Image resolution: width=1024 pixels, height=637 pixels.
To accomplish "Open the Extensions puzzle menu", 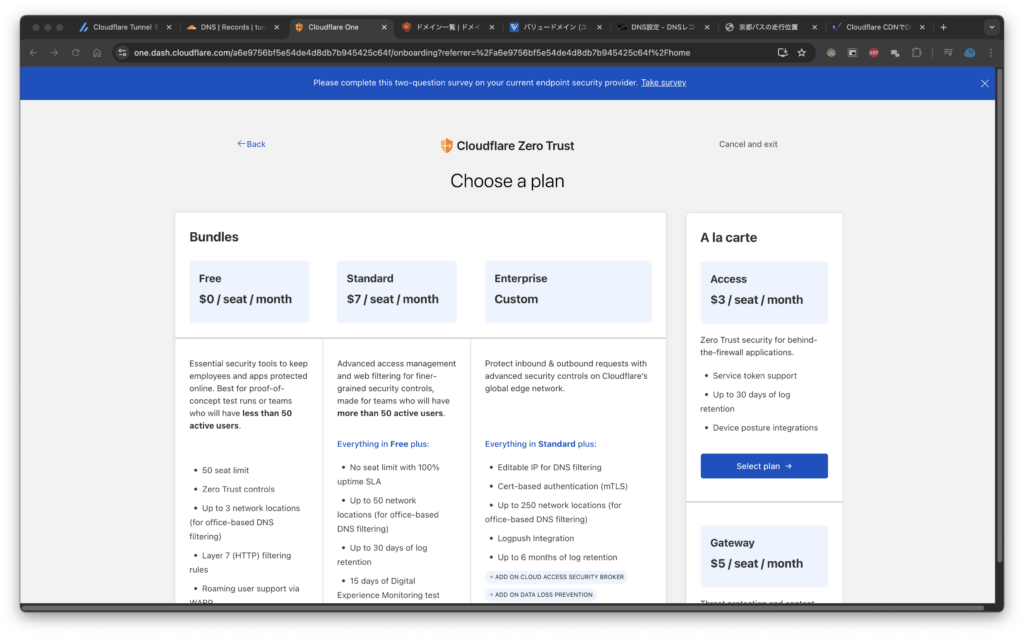I will click(917, 53).
